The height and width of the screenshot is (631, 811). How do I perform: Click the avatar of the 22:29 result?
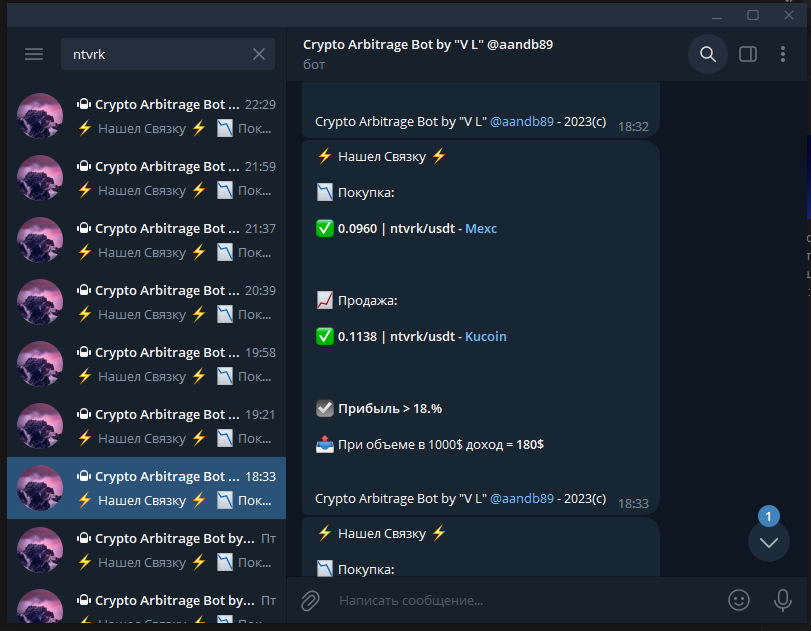(40, 116)
